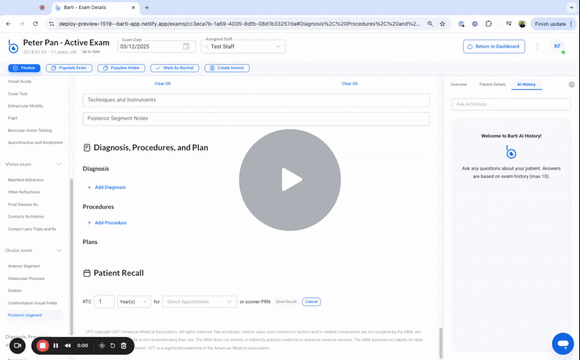
Task: Click the Posterior Segment Notes field
Action: pyautogui.click(x=256, y=118)
